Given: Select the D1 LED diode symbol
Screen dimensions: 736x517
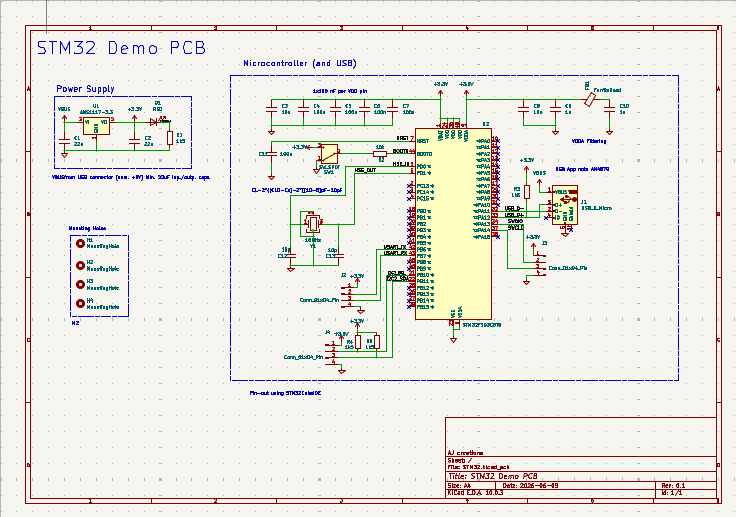Looking at the screenshot, I should [x=154, y=122].
